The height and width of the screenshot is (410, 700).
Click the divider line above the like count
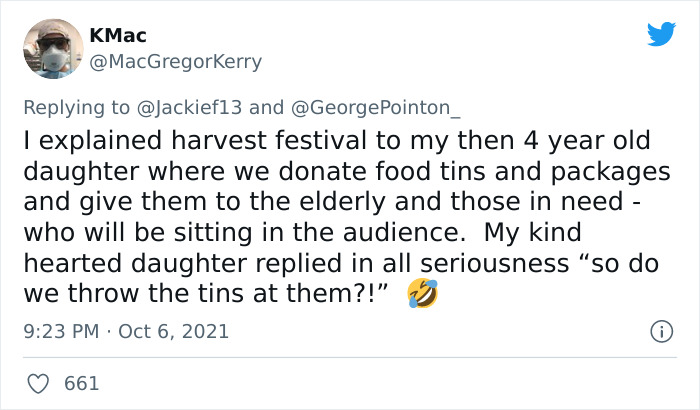pos(350,356)
